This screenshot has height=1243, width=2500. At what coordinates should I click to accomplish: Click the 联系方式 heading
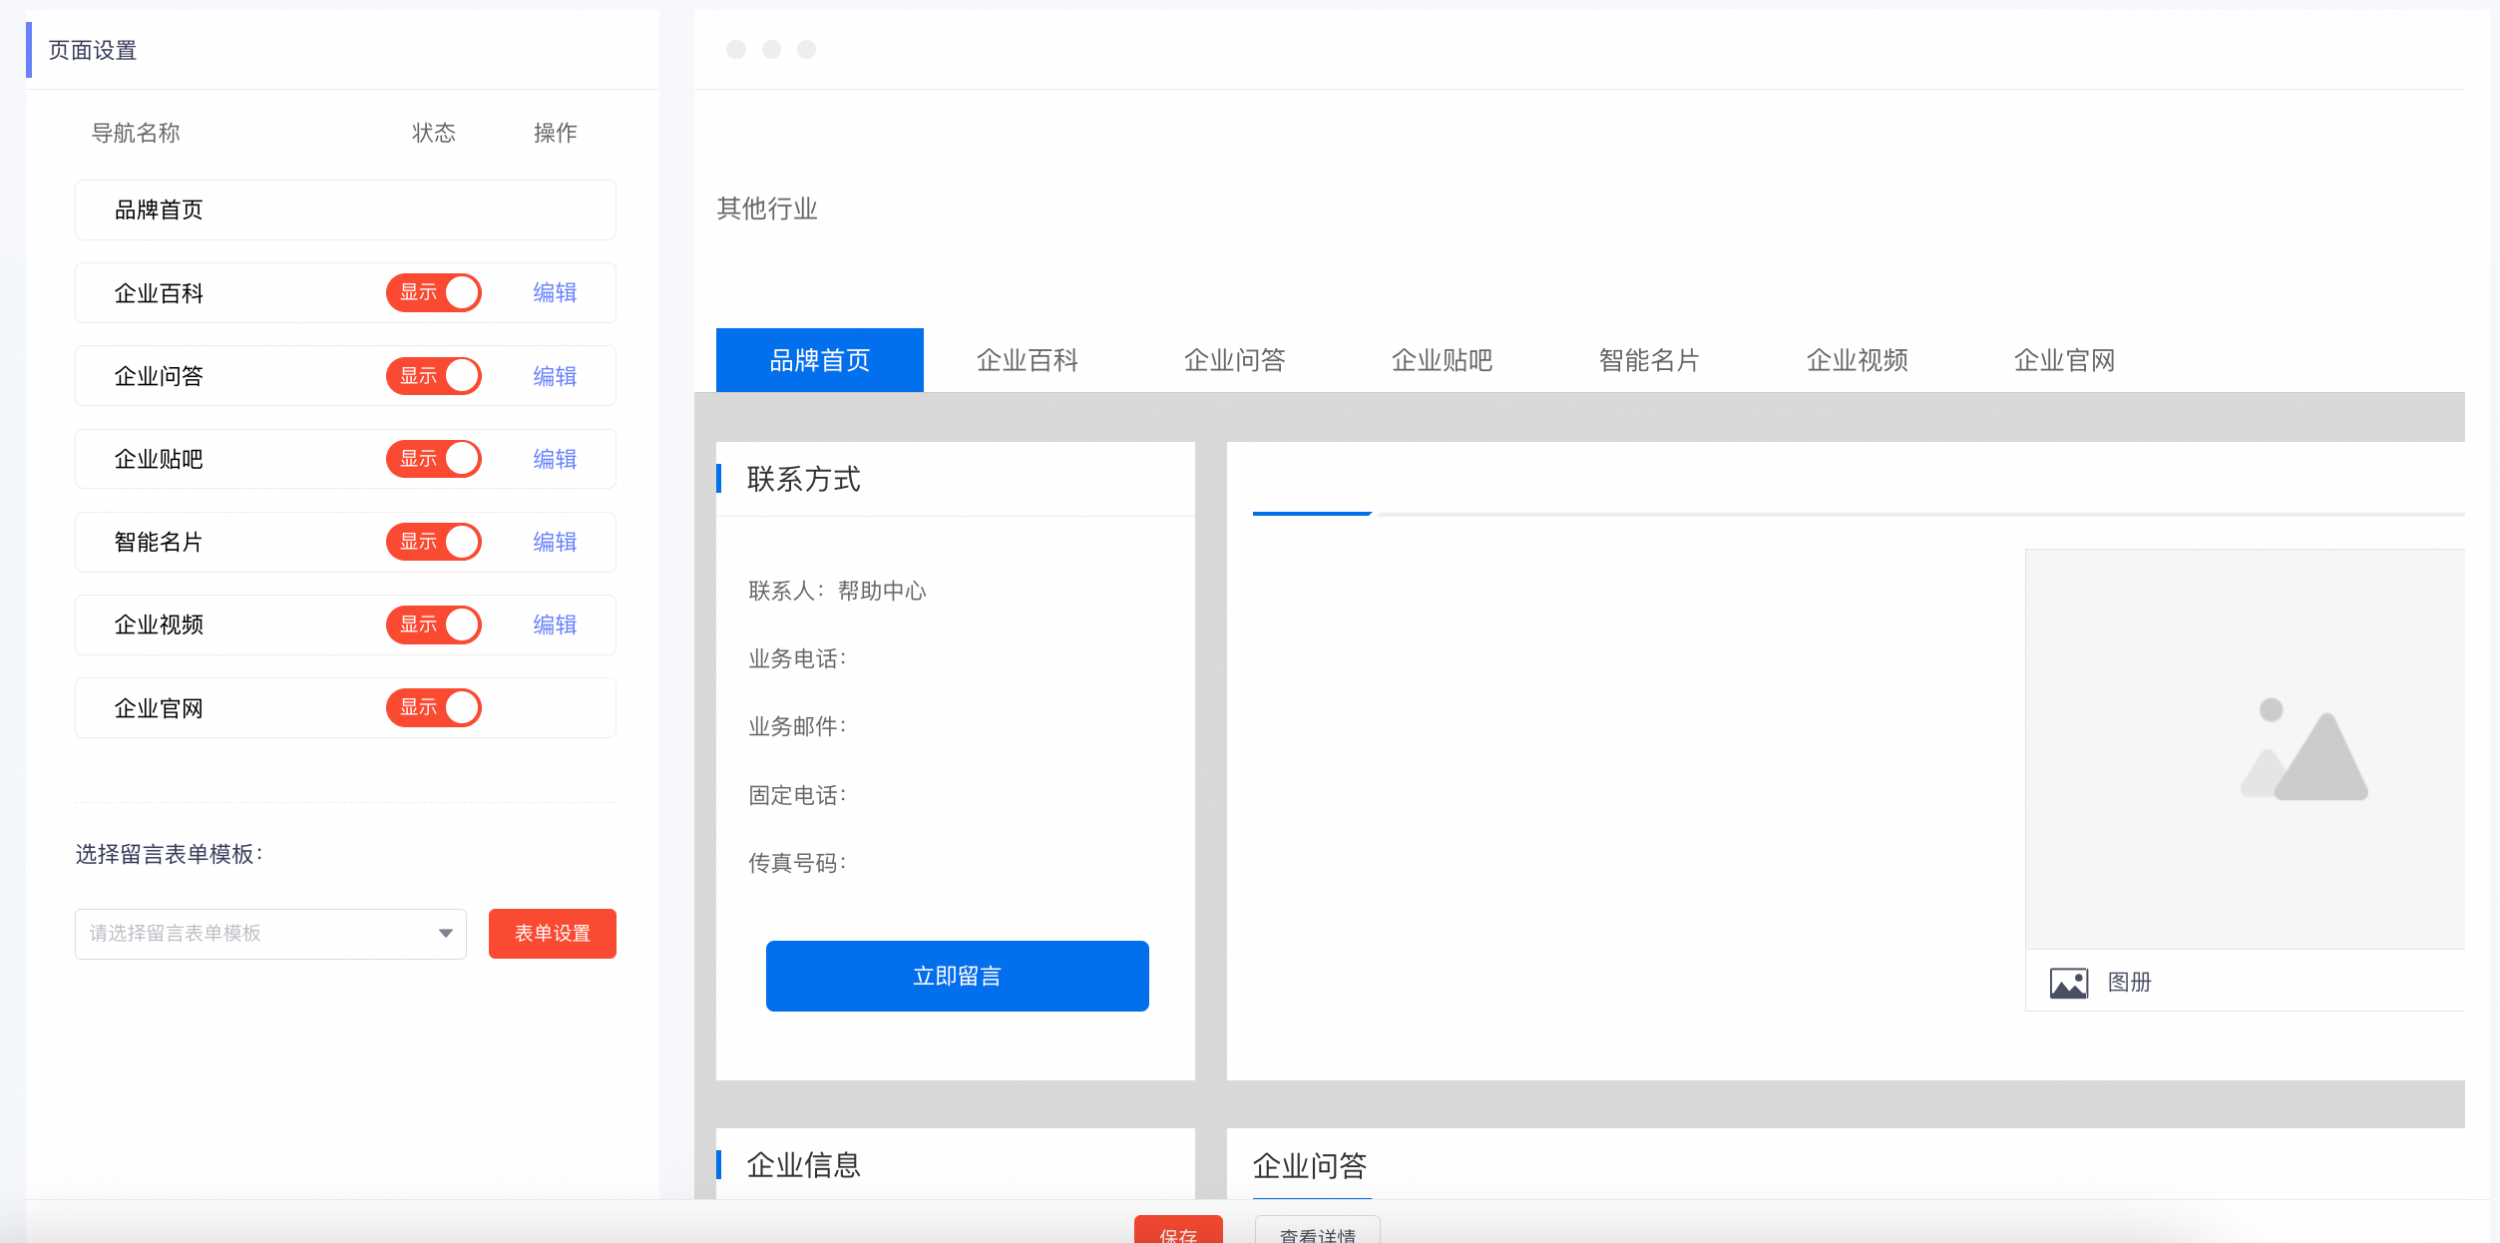pyautogui.click(x=804, y=479)
